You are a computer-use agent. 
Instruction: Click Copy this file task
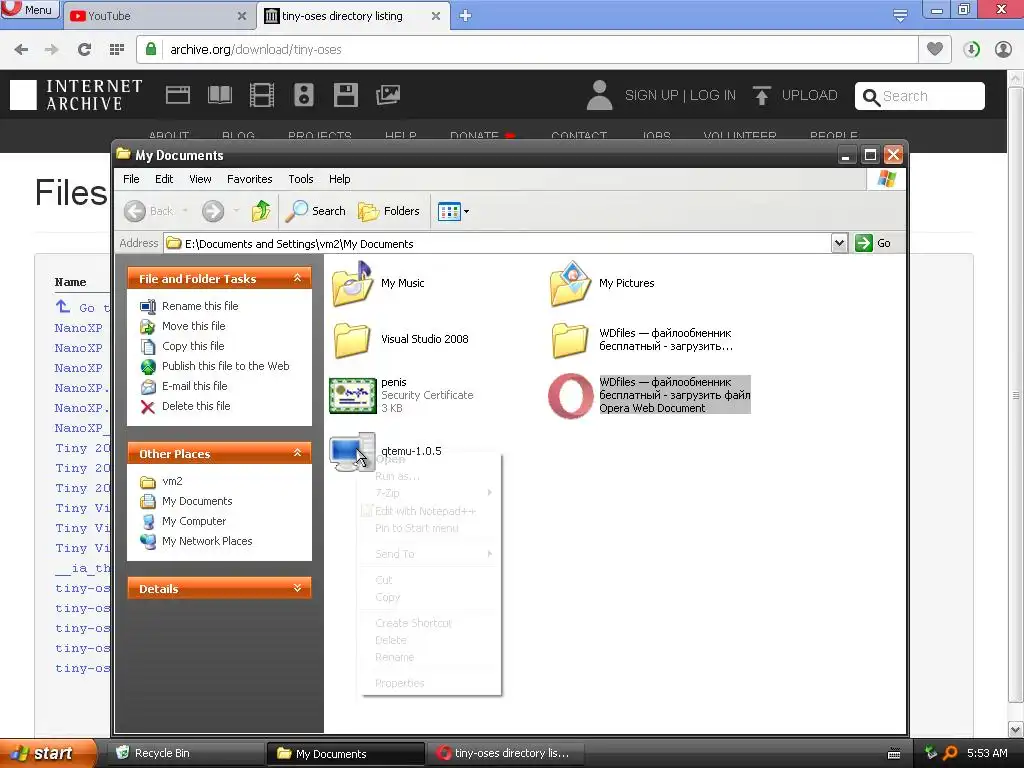point(193,346)
